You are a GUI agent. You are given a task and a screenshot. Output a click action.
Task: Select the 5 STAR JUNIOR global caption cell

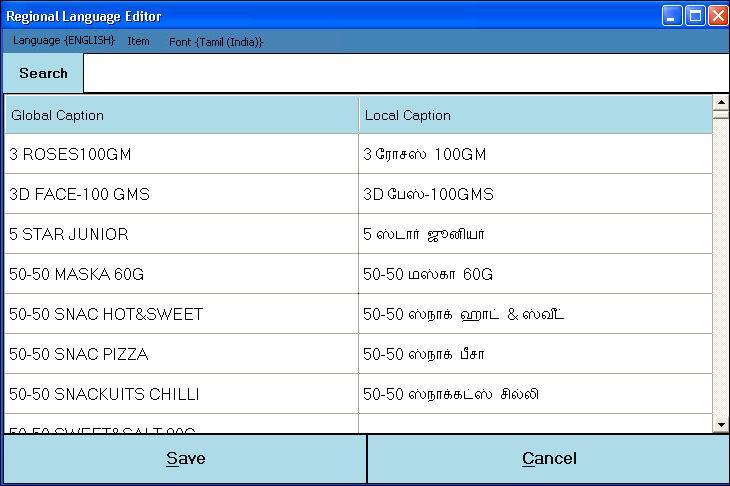[182, 234]
